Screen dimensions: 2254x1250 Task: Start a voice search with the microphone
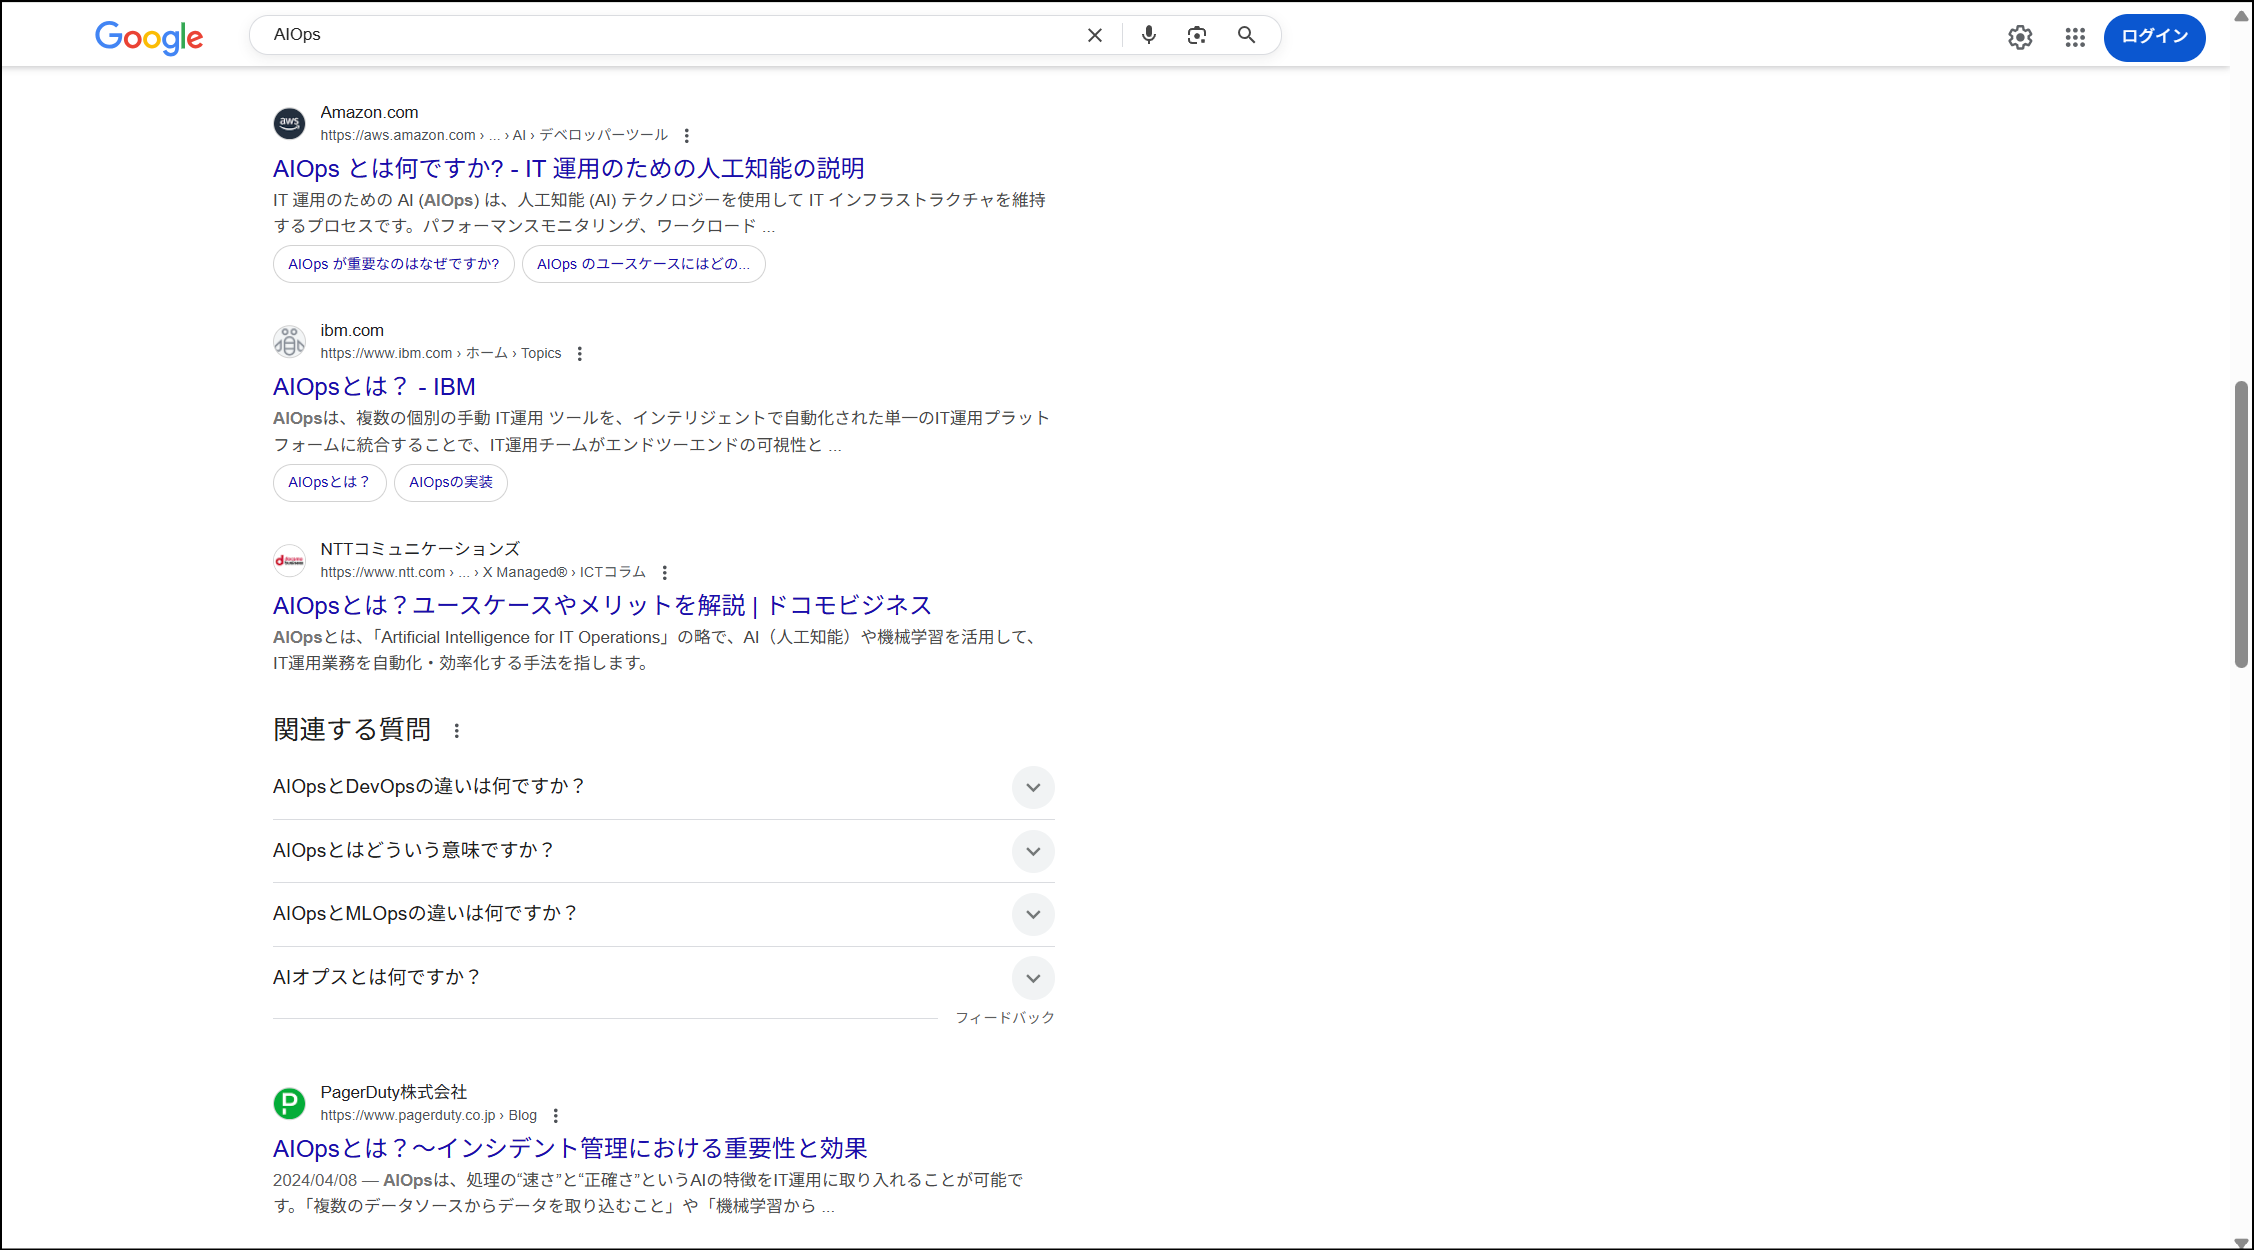click(x=1148, y=34)
